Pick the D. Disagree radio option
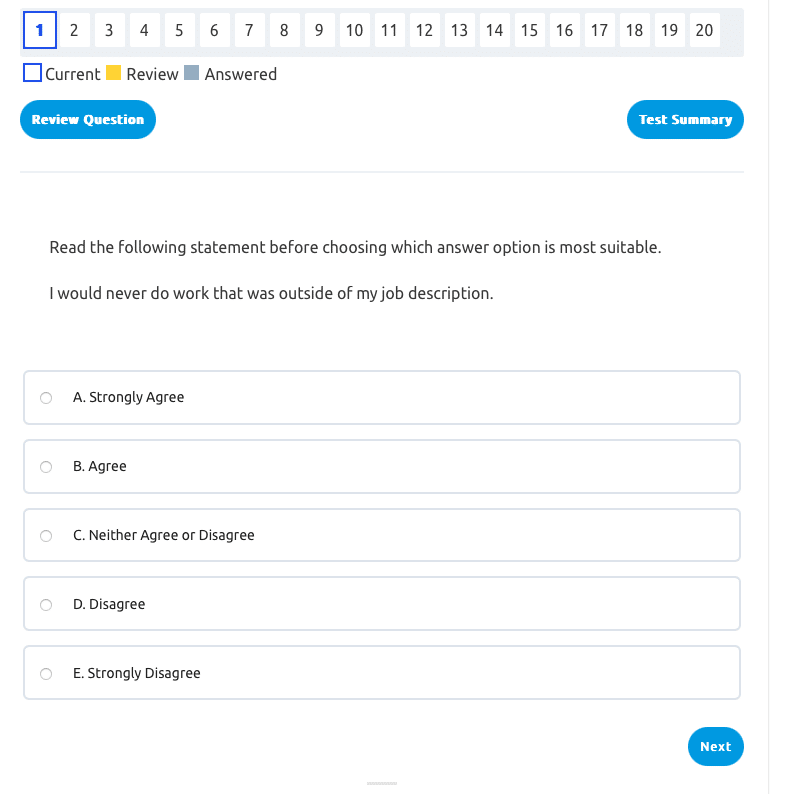Viewport: 787px width, 794px height. tap(46, 605)
